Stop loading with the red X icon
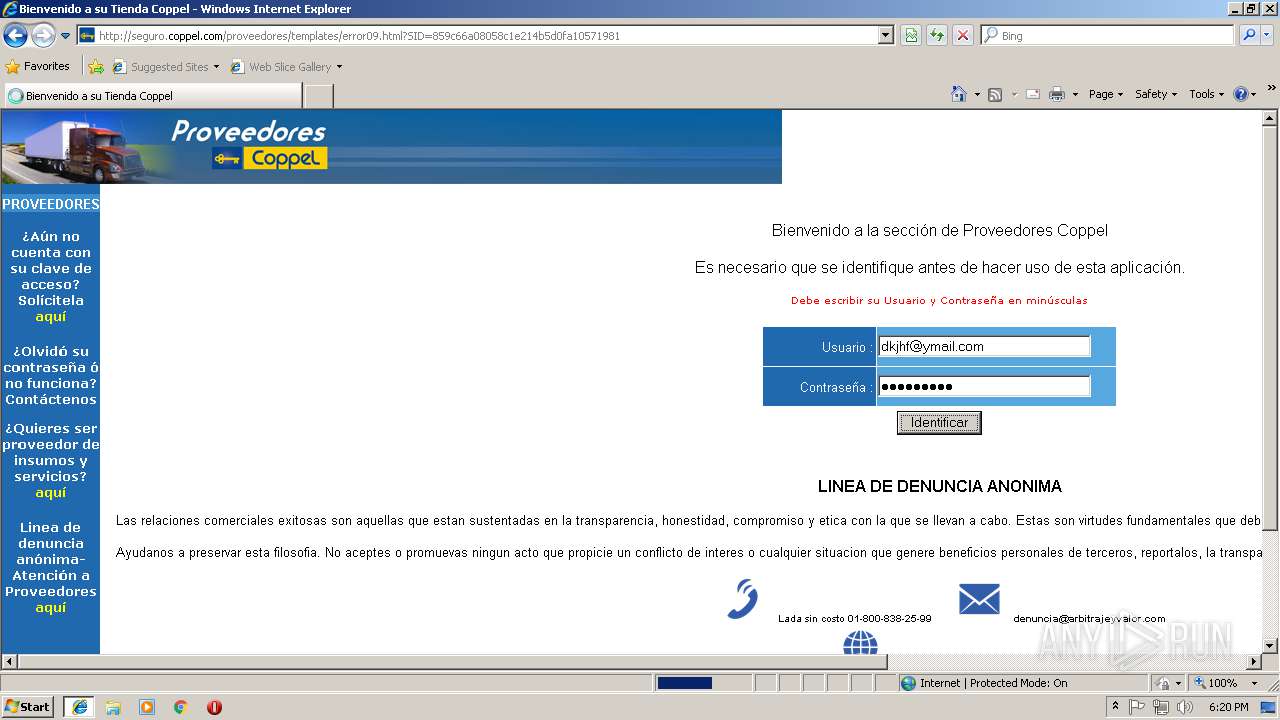 coord(963,36)
